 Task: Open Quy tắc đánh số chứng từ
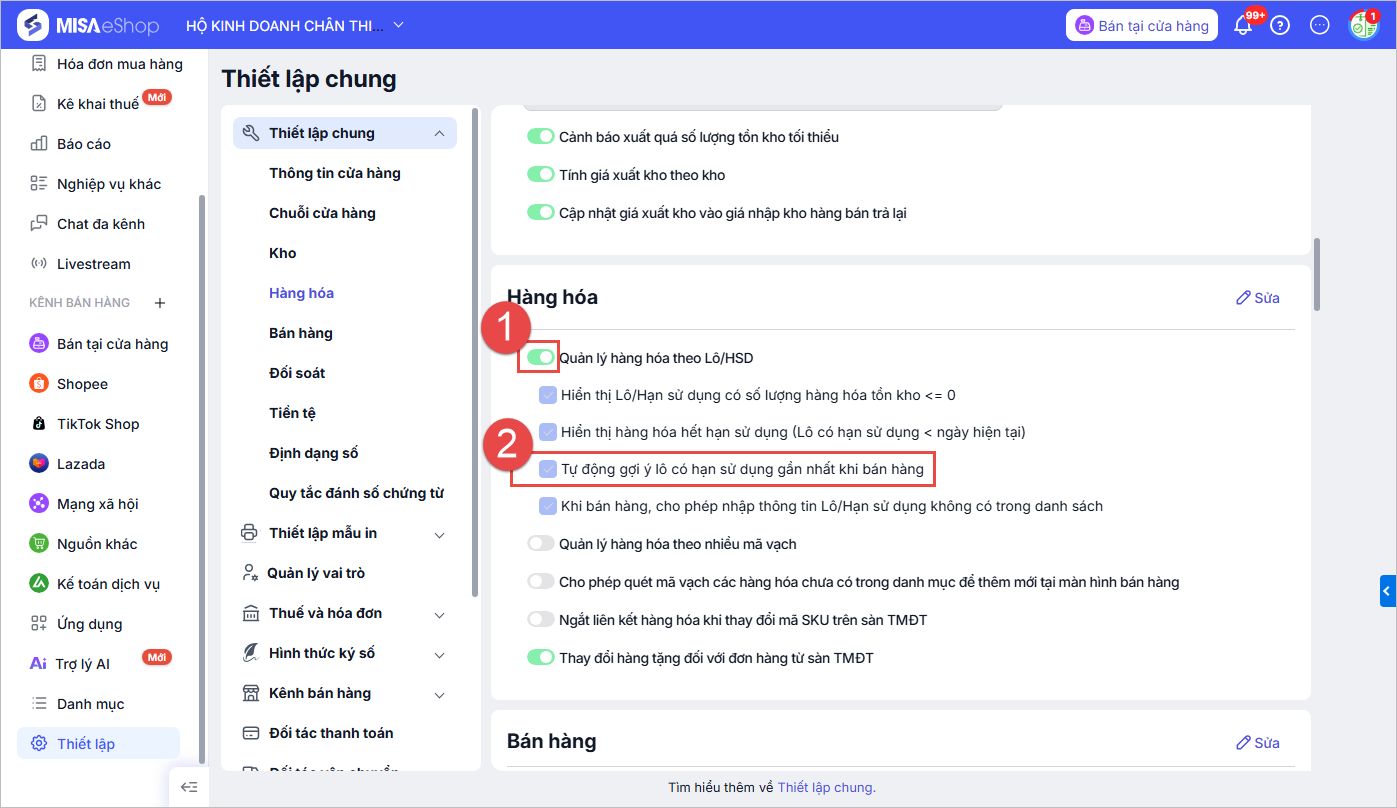356,493
